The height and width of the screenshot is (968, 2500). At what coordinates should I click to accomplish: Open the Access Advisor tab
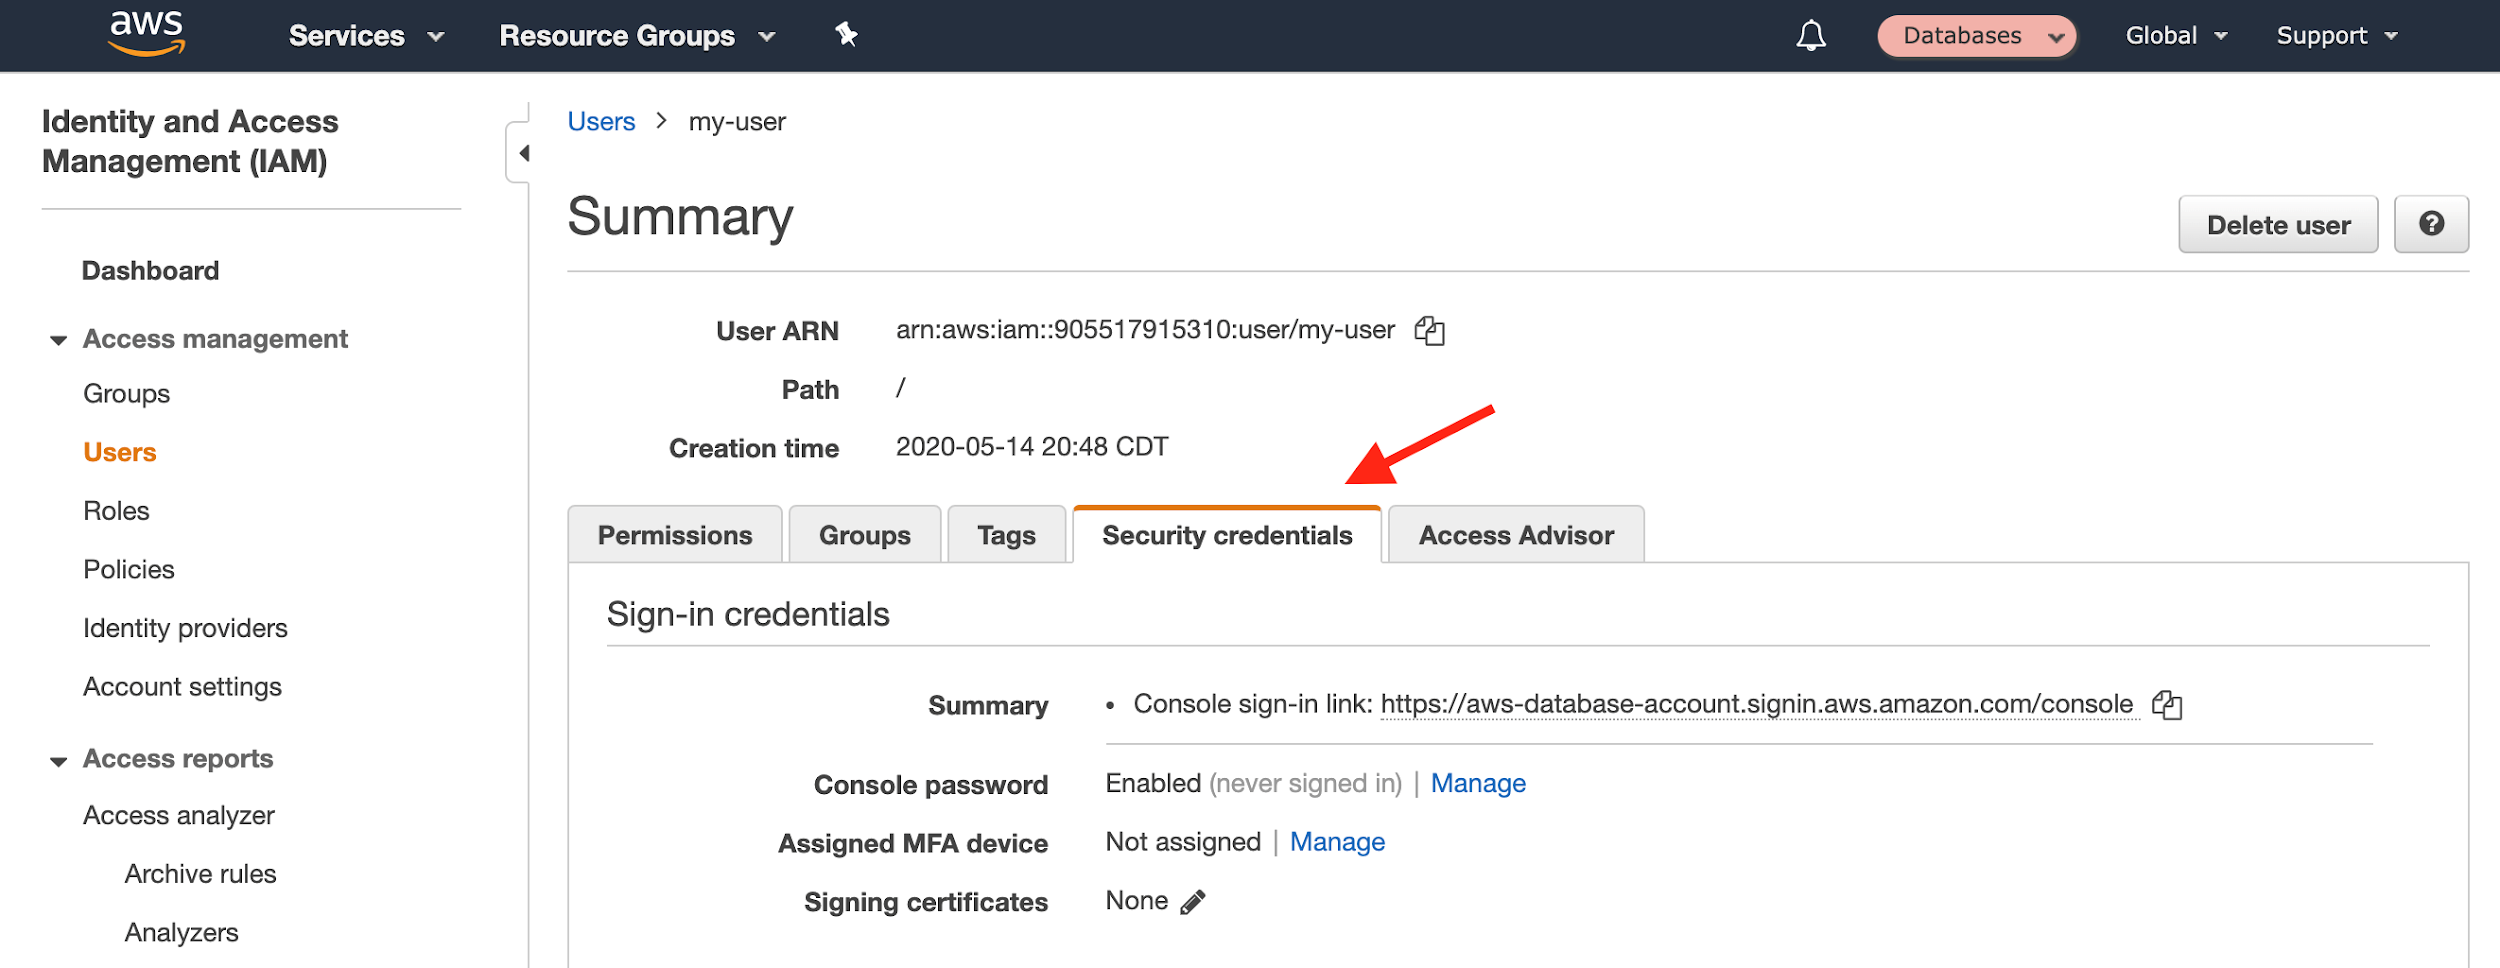click(x=1515, y=535)
